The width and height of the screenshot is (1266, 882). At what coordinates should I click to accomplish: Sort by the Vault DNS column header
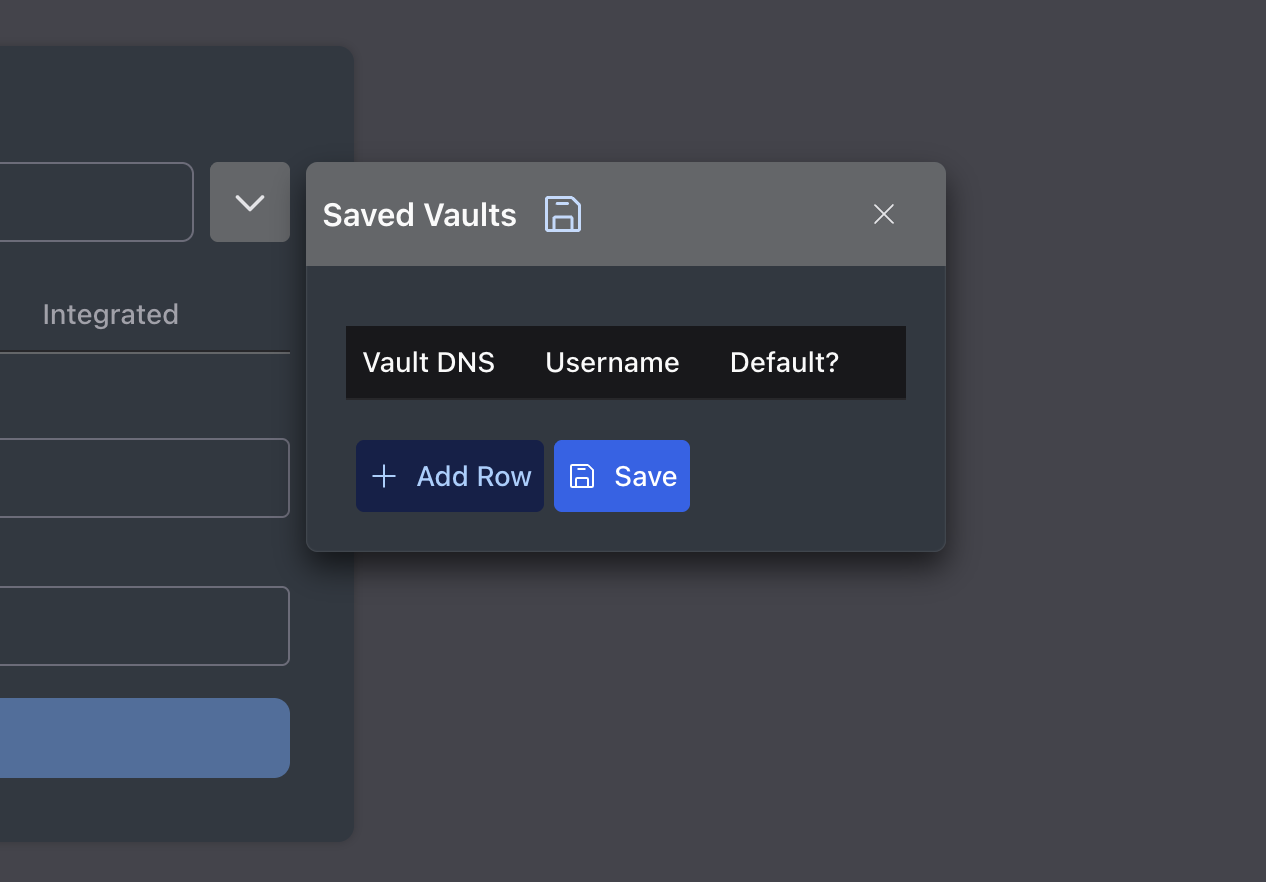tap(428, 362)
